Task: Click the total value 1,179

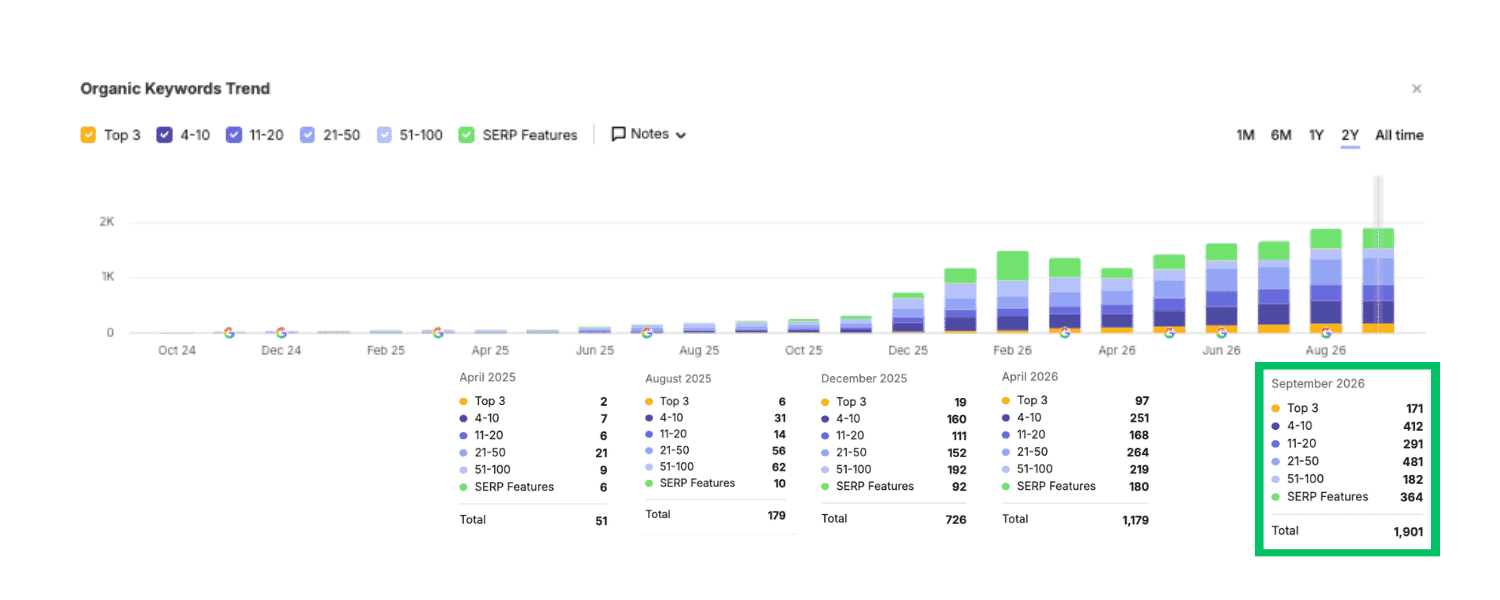Action: [1135, 520]
